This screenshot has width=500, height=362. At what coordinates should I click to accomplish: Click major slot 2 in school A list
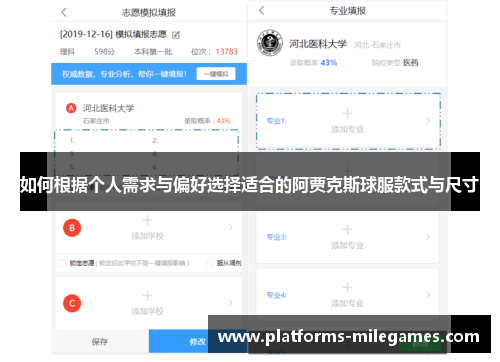(155, 141)
